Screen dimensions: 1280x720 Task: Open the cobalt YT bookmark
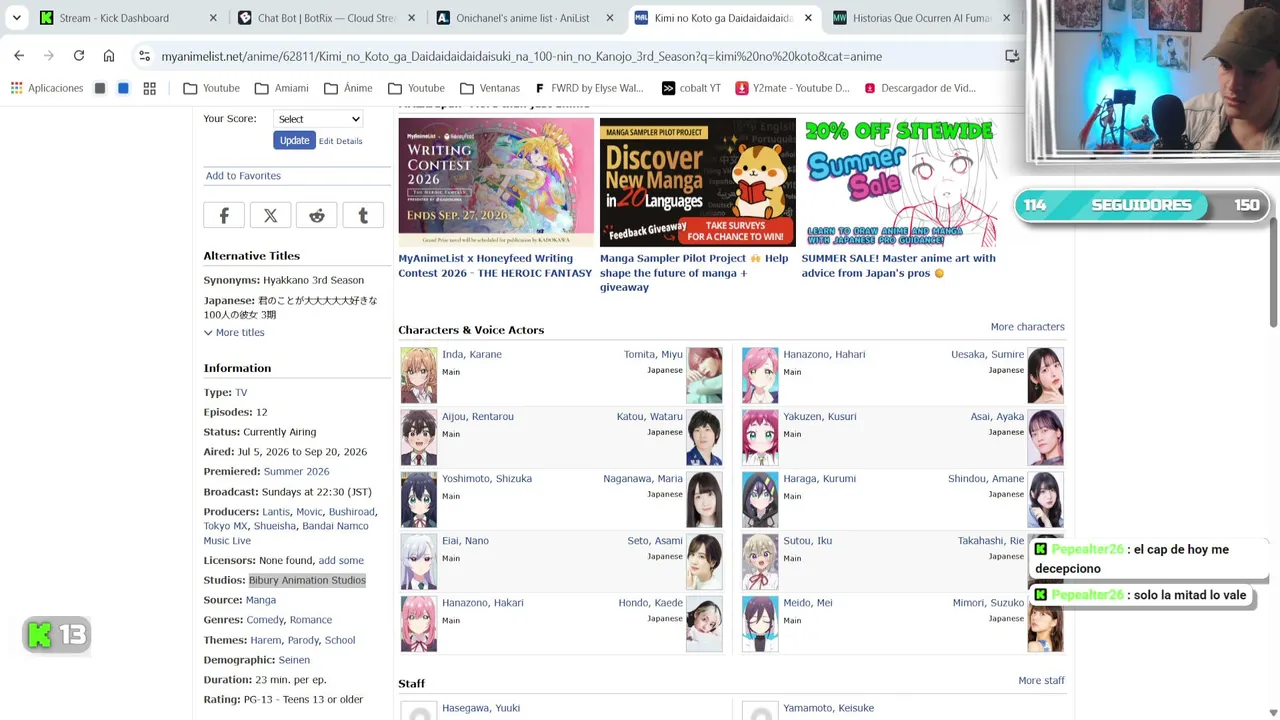(691, 88)
